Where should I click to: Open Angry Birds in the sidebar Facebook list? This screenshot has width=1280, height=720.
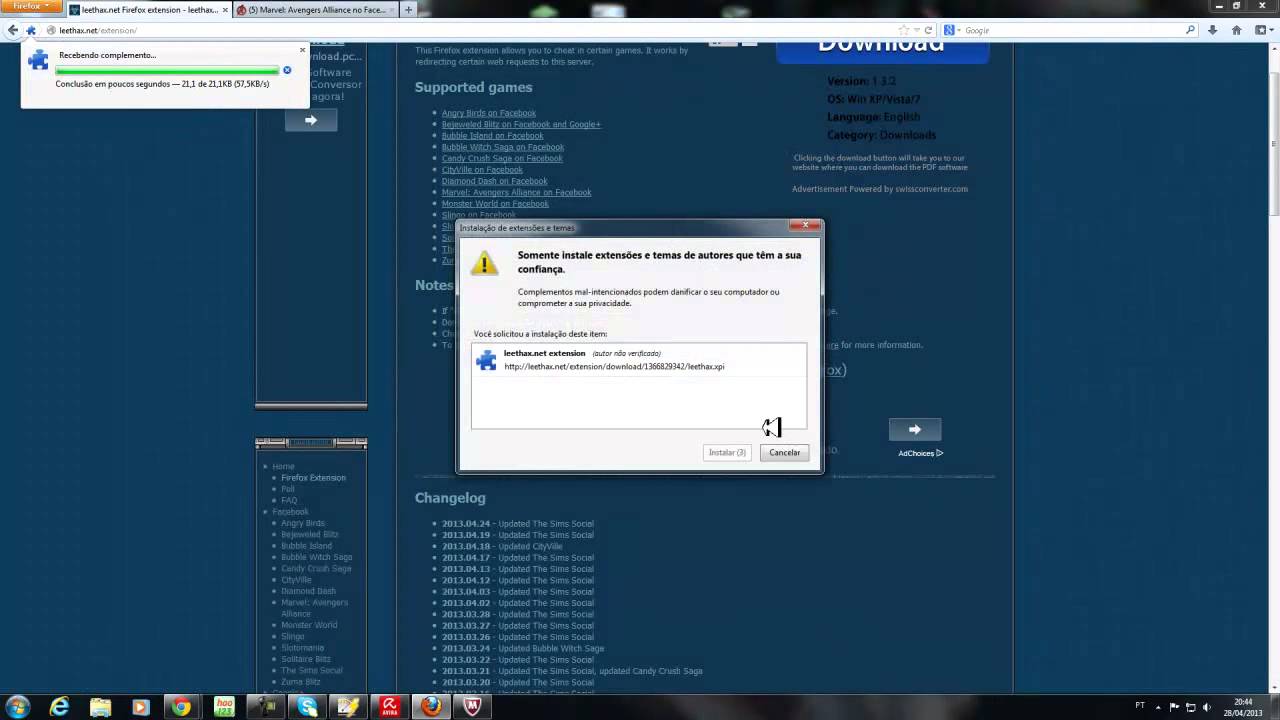303,523
